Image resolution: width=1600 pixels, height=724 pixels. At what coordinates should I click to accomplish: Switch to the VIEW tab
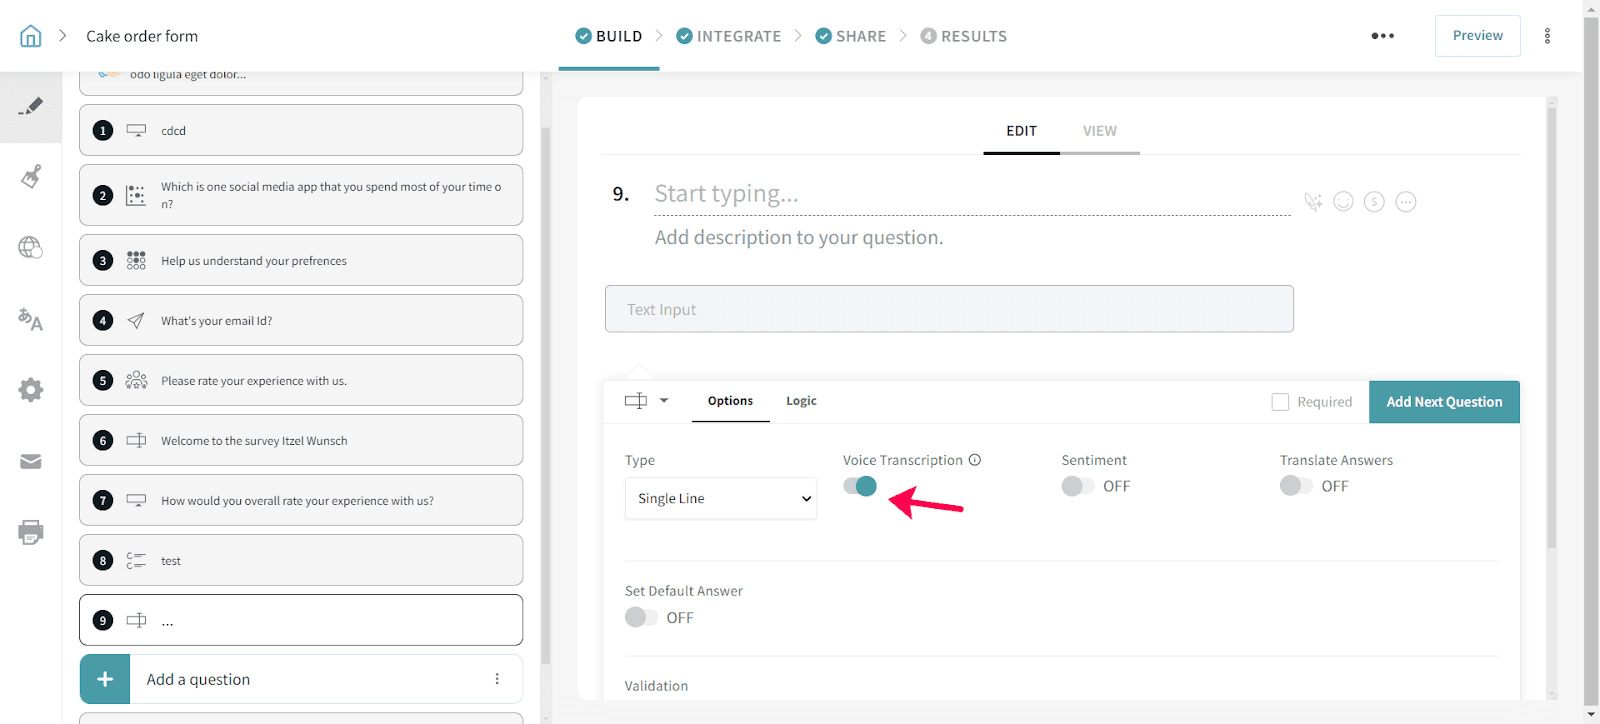(1099, 131)
